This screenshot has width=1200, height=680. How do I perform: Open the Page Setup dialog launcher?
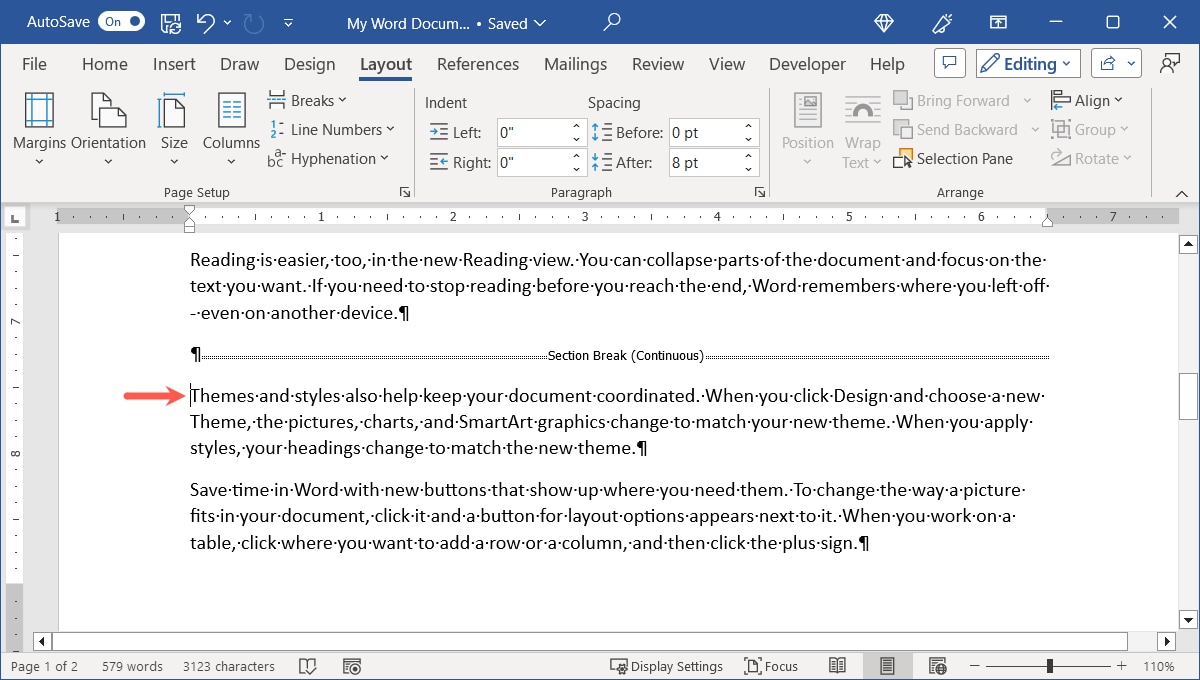coord(404,191)
